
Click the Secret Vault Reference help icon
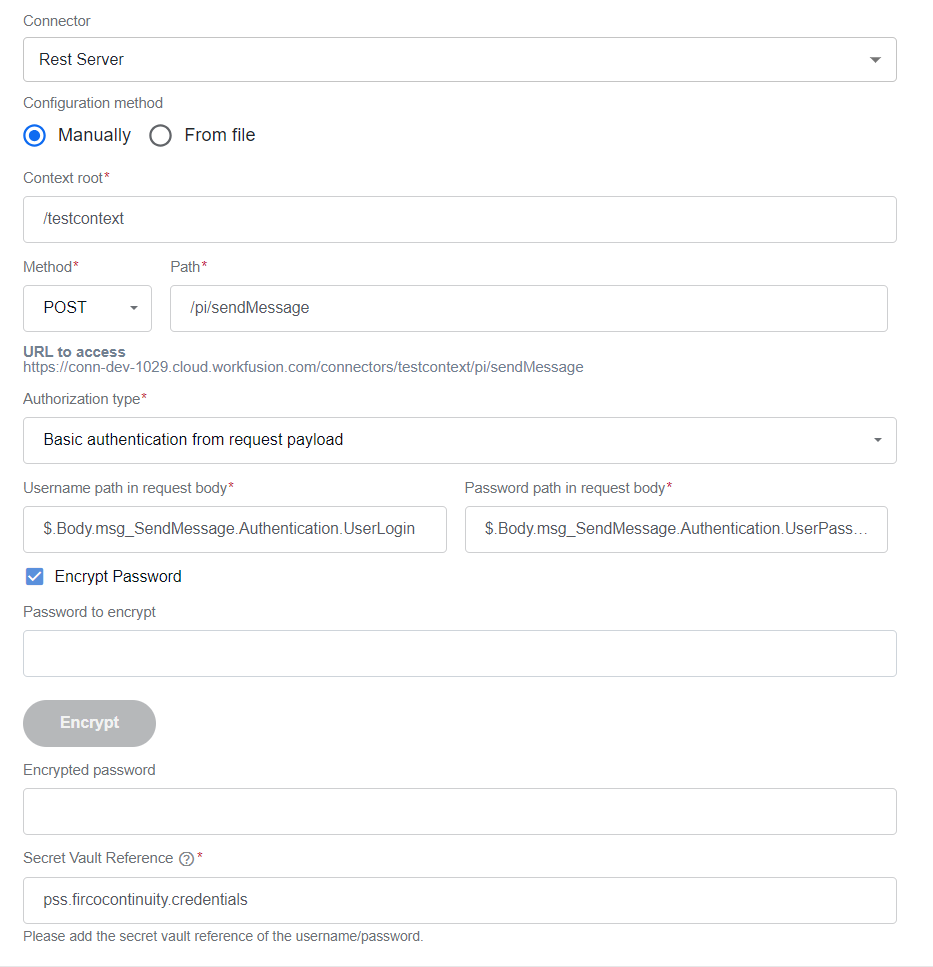186,858
